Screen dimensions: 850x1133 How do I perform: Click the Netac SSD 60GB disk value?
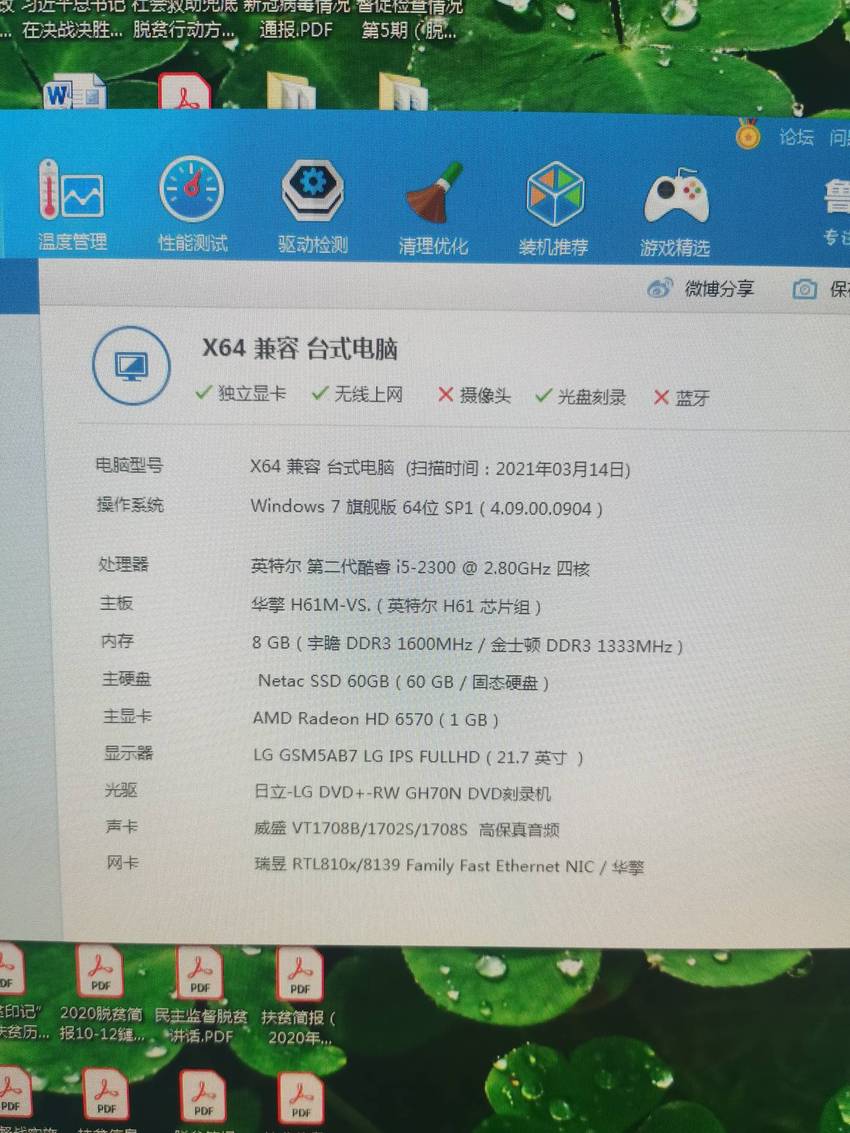pos(403,681)
